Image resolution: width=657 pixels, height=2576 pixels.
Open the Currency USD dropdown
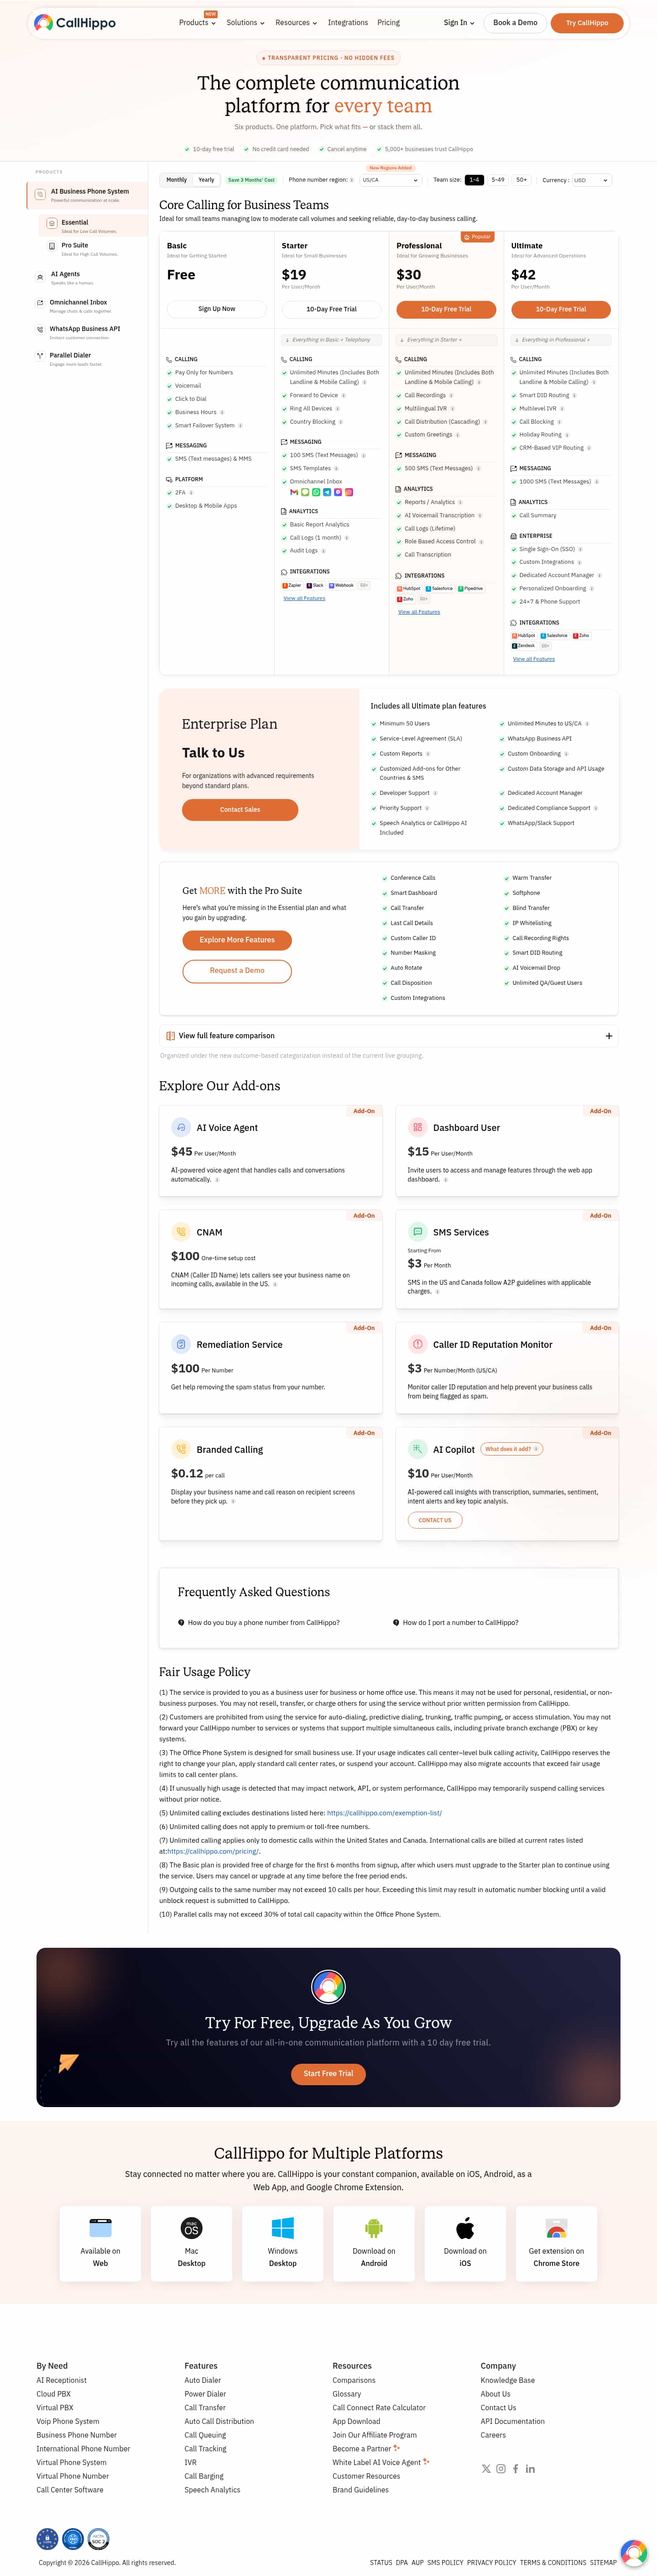[x=590, y=180]
